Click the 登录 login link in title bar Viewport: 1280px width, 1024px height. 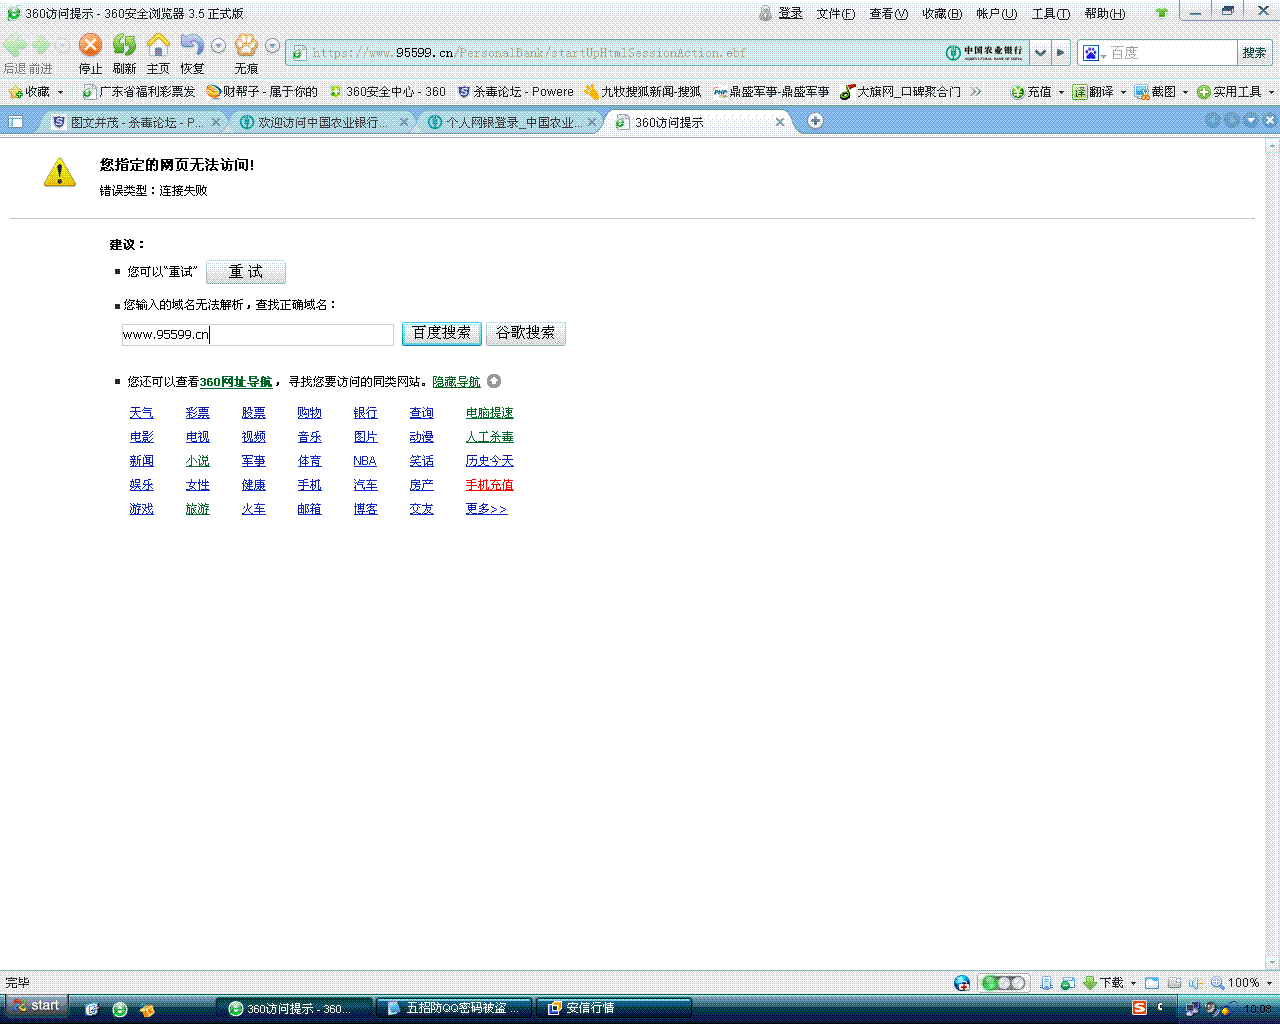tap(791, 13)
